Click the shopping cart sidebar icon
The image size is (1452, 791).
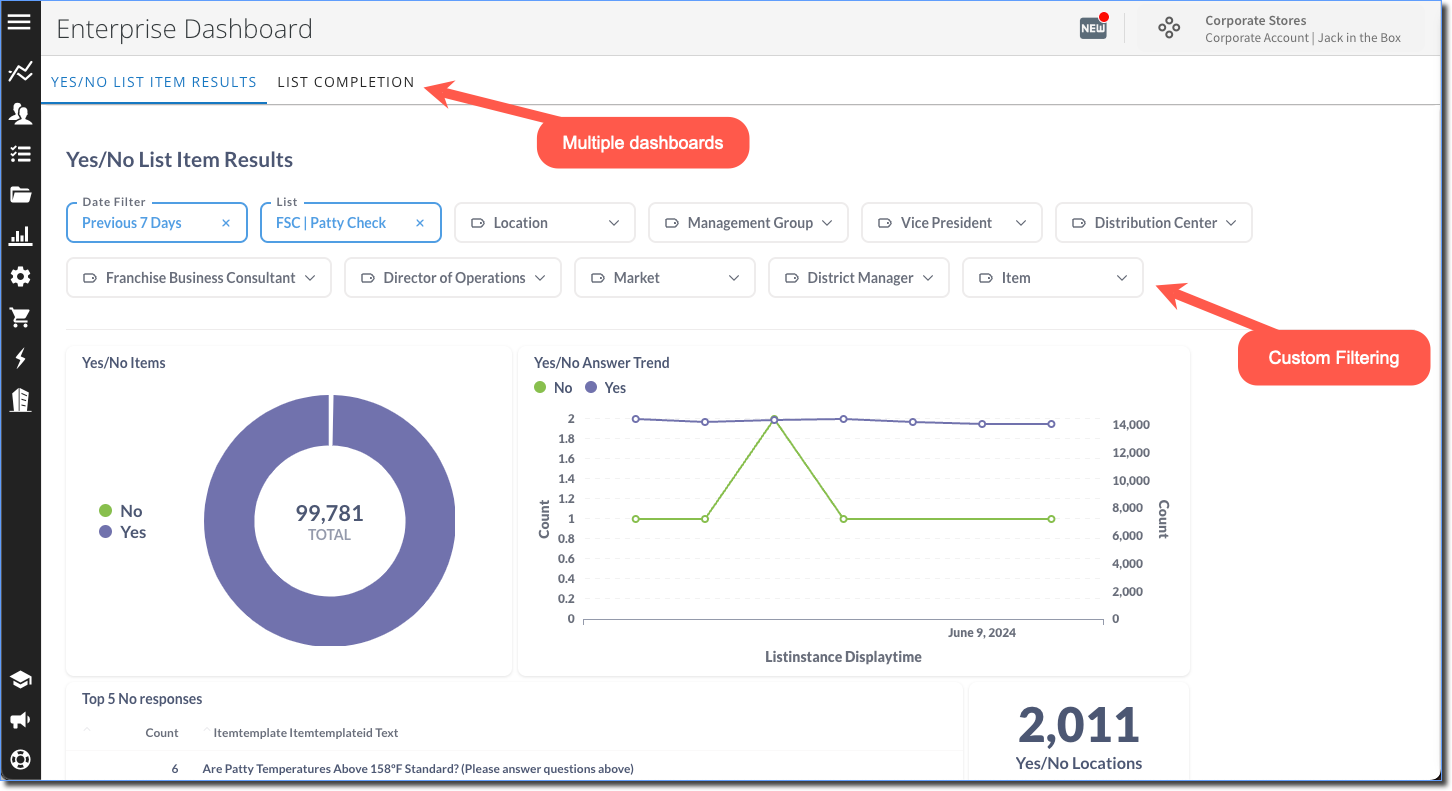coord(20,318)
